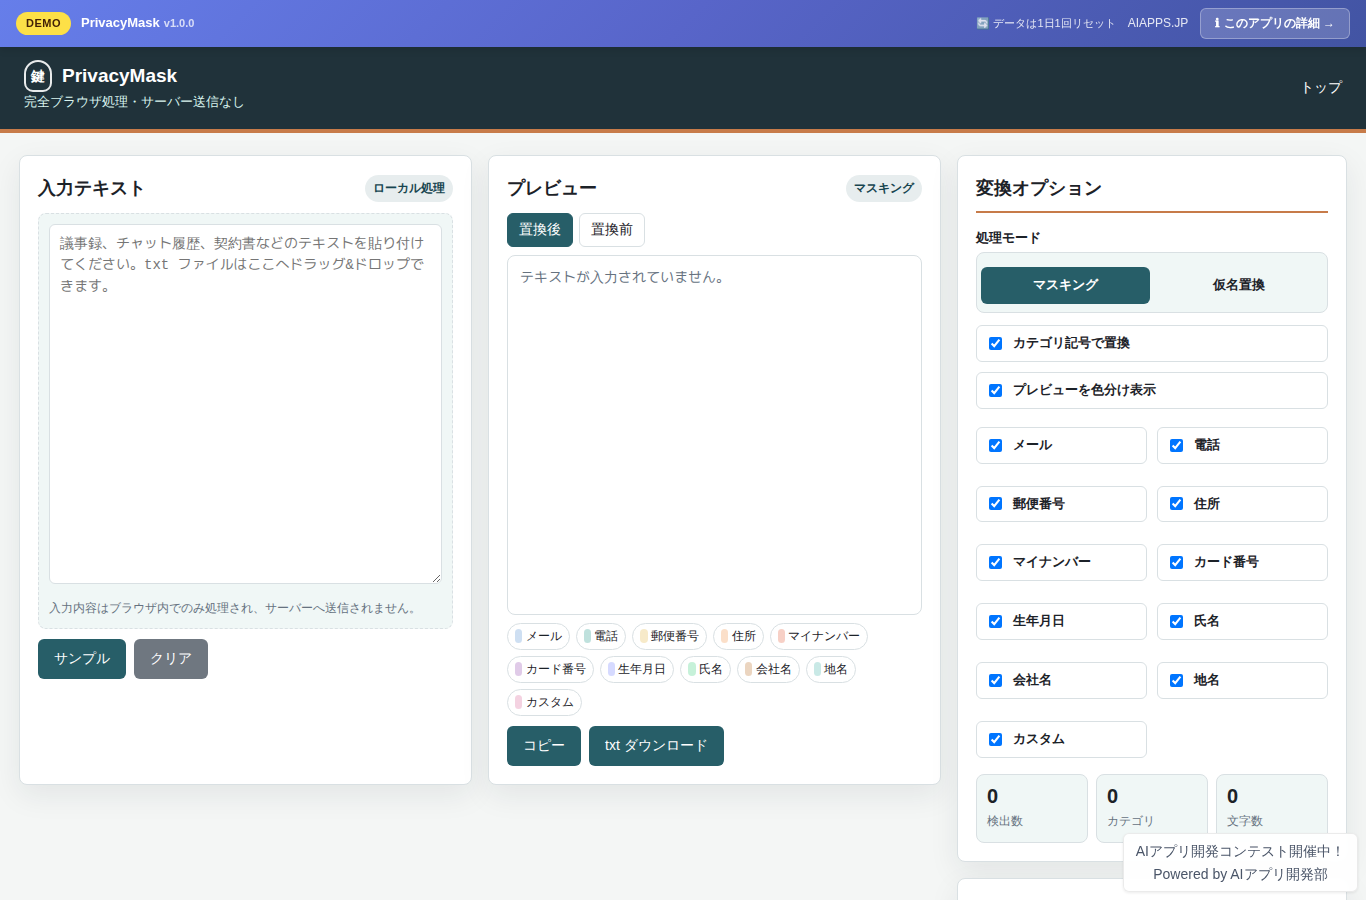This screenshot has height=900, width=1366.
Task: Click the 地名 legend color chip
Action: point(831,669)
